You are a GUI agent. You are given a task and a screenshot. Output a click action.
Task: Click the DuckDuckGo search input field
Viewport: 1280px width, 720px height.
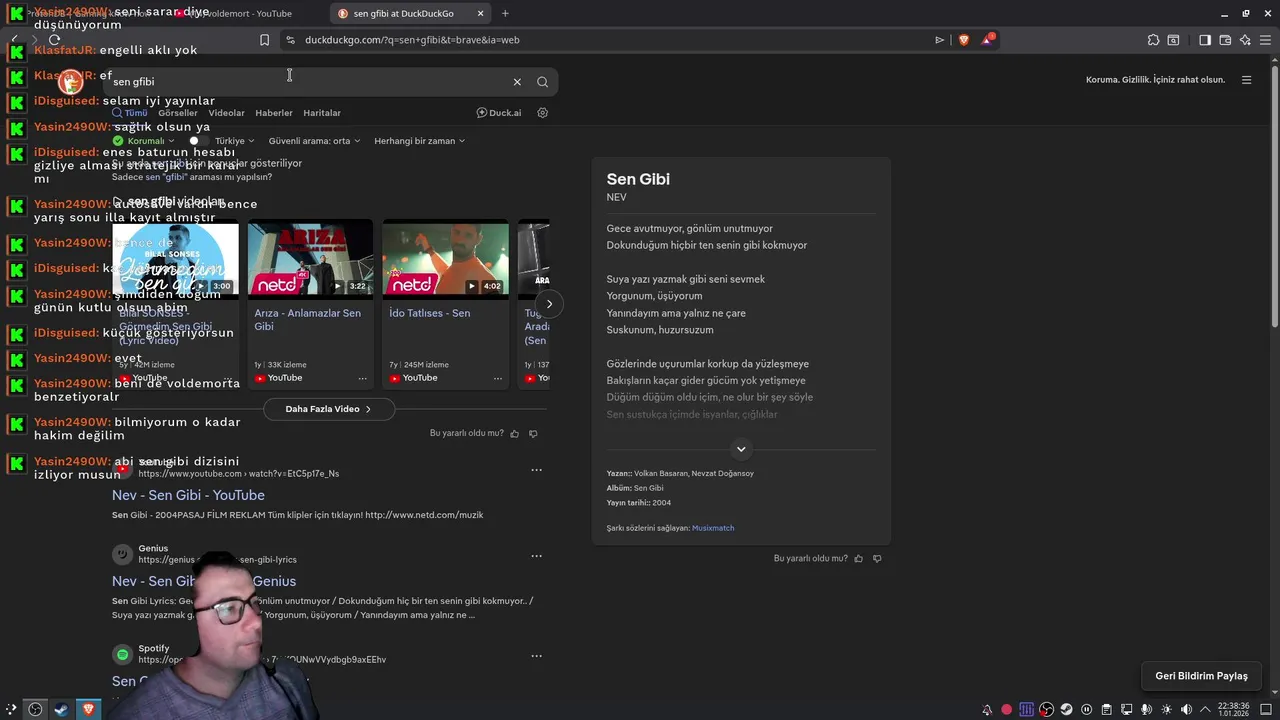[x=310, y=82]
